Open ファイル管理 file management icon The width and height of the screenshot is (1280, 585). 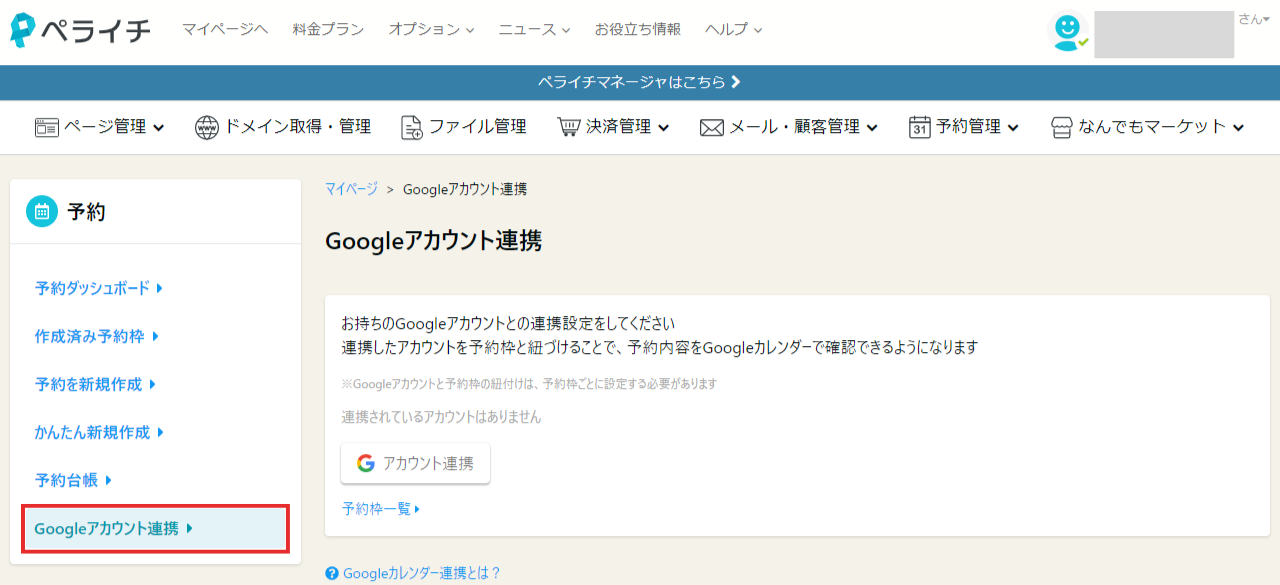(x=410, y=127)
